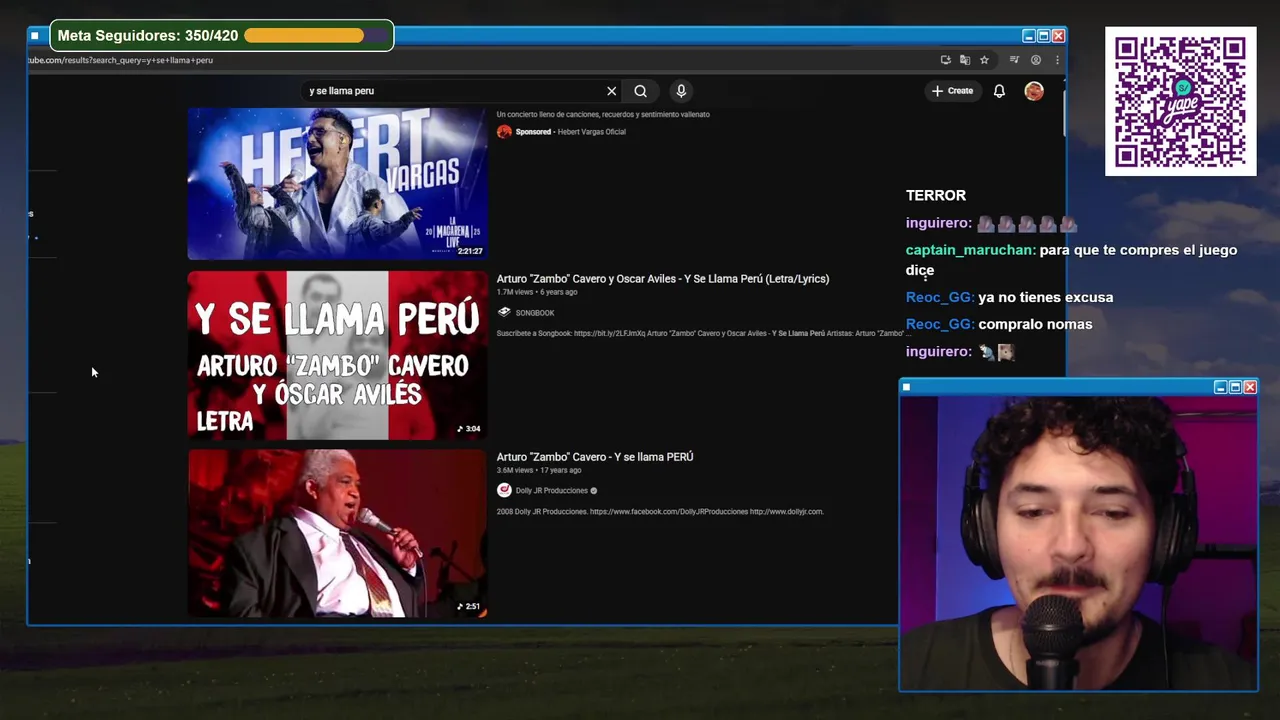
Task: Click the 'Un concierto lleno de canciones' description
Action: pos(603,115)
